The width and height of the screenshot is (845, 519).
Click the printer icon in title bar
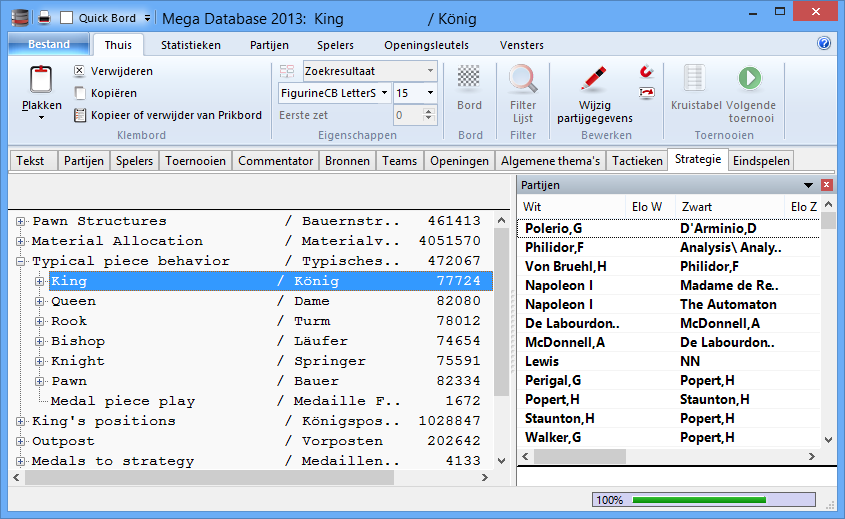(x=44, y=17)
